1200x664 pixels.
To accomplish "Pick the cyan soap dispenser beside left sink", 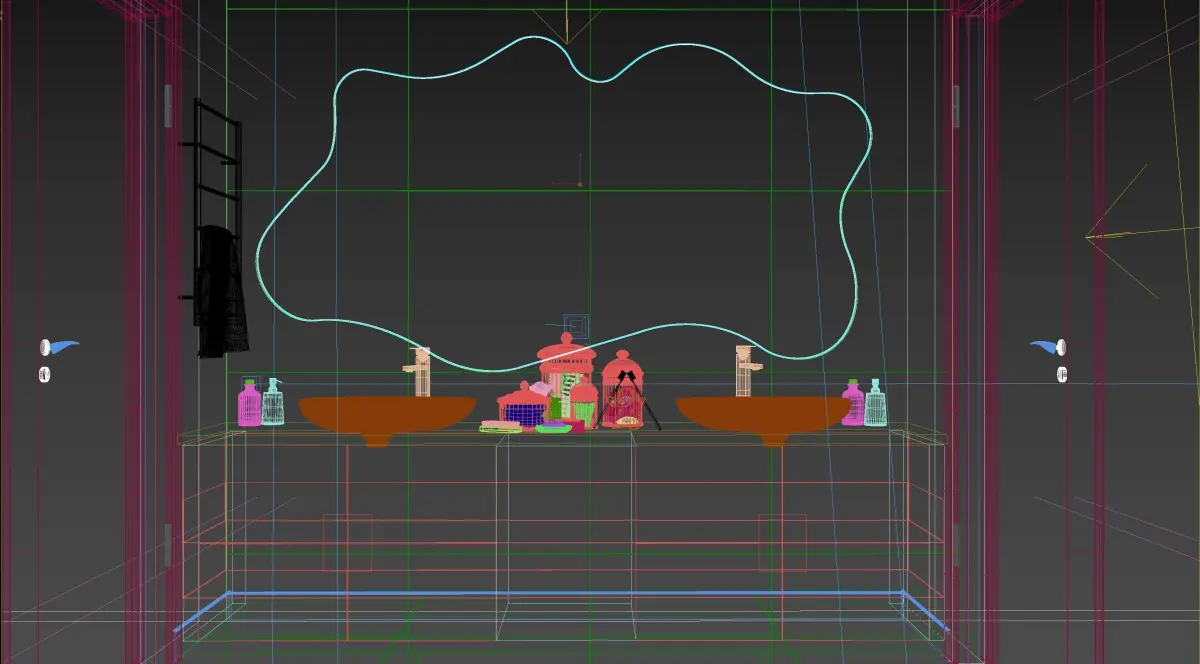I will point(273,402).
